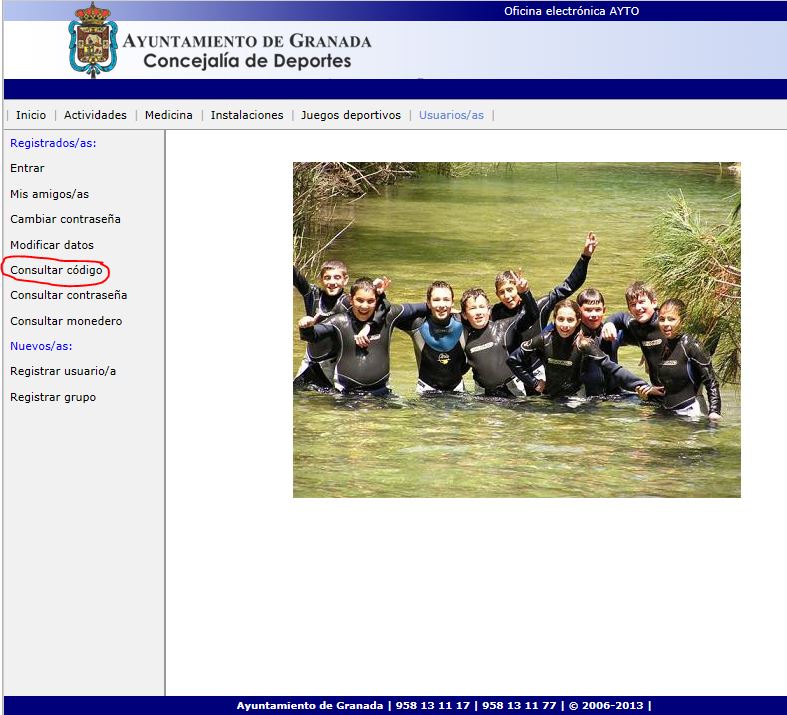Click the Juegos deportivos menu item
Screen dimensions: 787x715
click(350, 115)
